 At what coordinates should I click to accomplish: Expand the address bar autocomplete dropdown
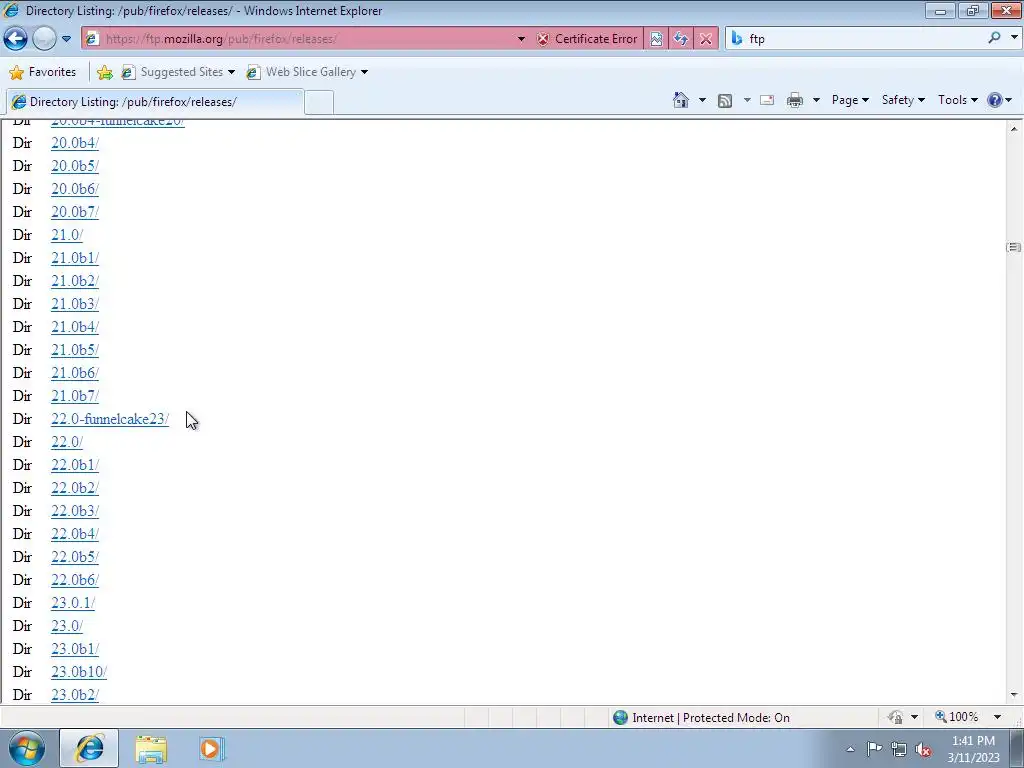point(521,39)
